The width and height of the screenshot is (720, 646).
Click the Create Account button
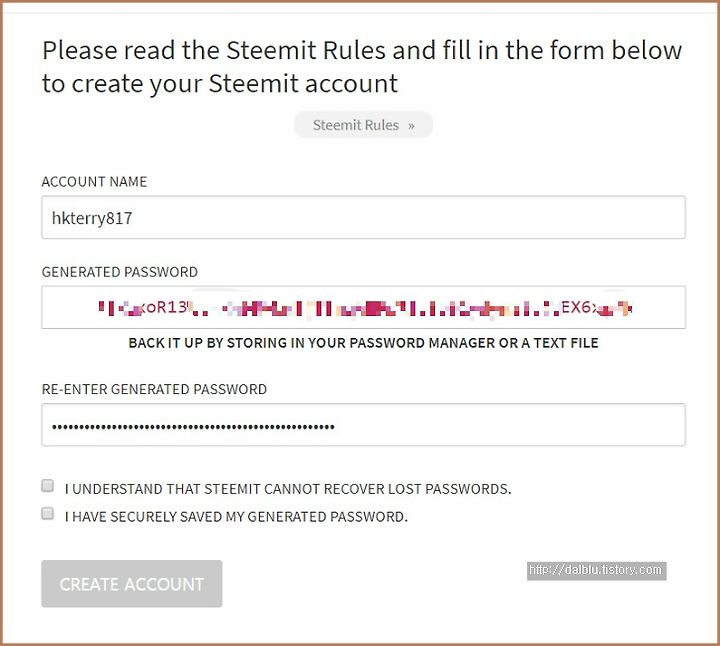click(x=132, y=584)
